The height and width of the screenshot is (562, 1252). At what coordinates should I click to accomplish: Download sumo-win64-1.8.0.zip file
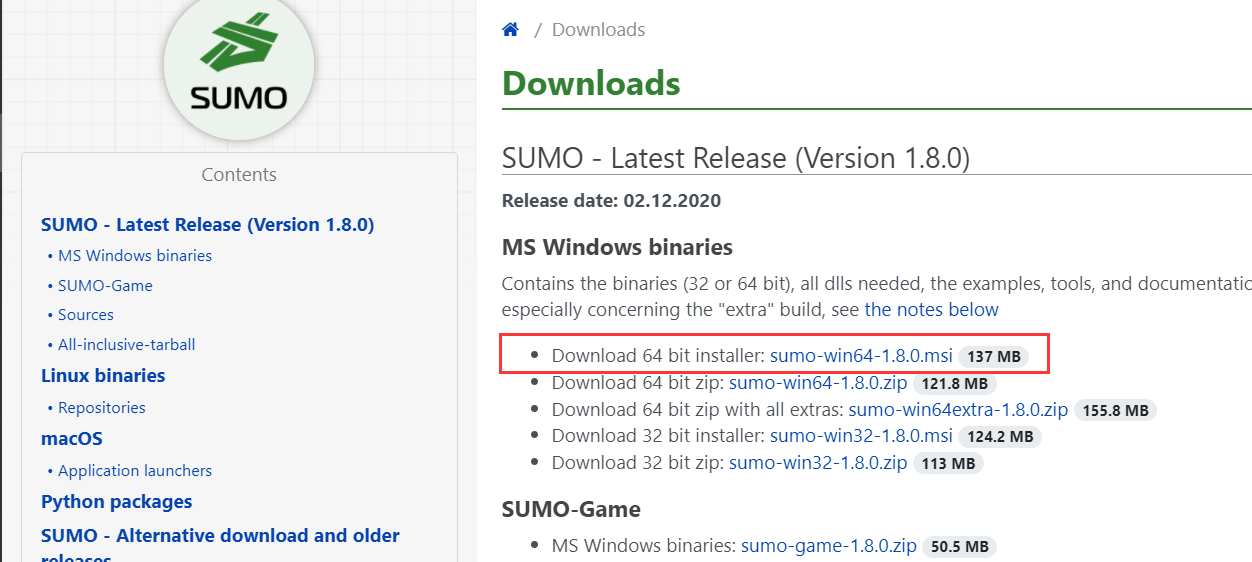(x=818, y=383)
